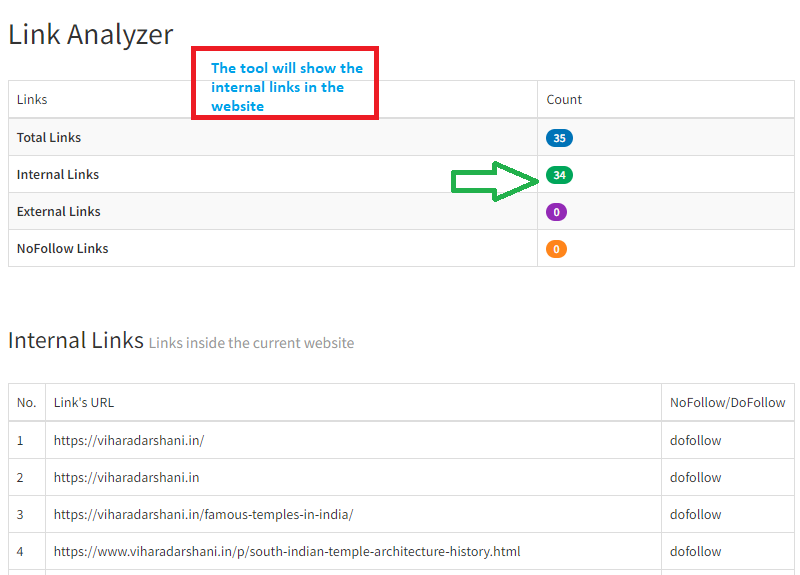Select the 'Internal Links' row label in summary table
The height and width of the screenshot is (575, 800).
tap(58, 174)
